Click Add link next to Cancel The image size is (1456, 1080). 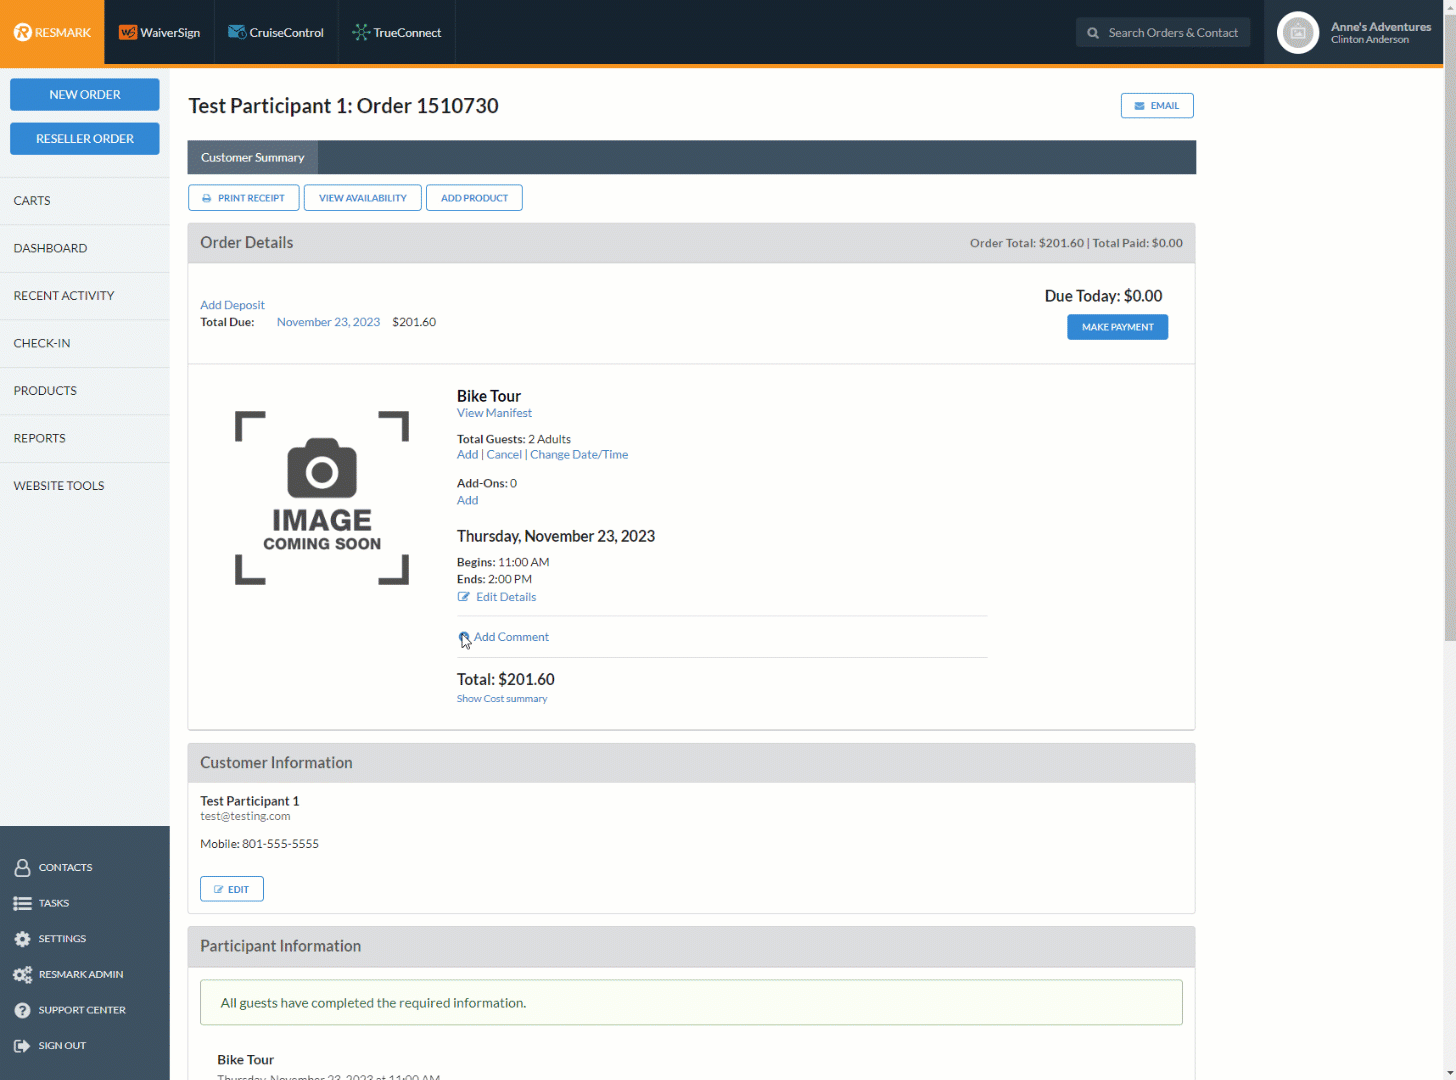467,454
